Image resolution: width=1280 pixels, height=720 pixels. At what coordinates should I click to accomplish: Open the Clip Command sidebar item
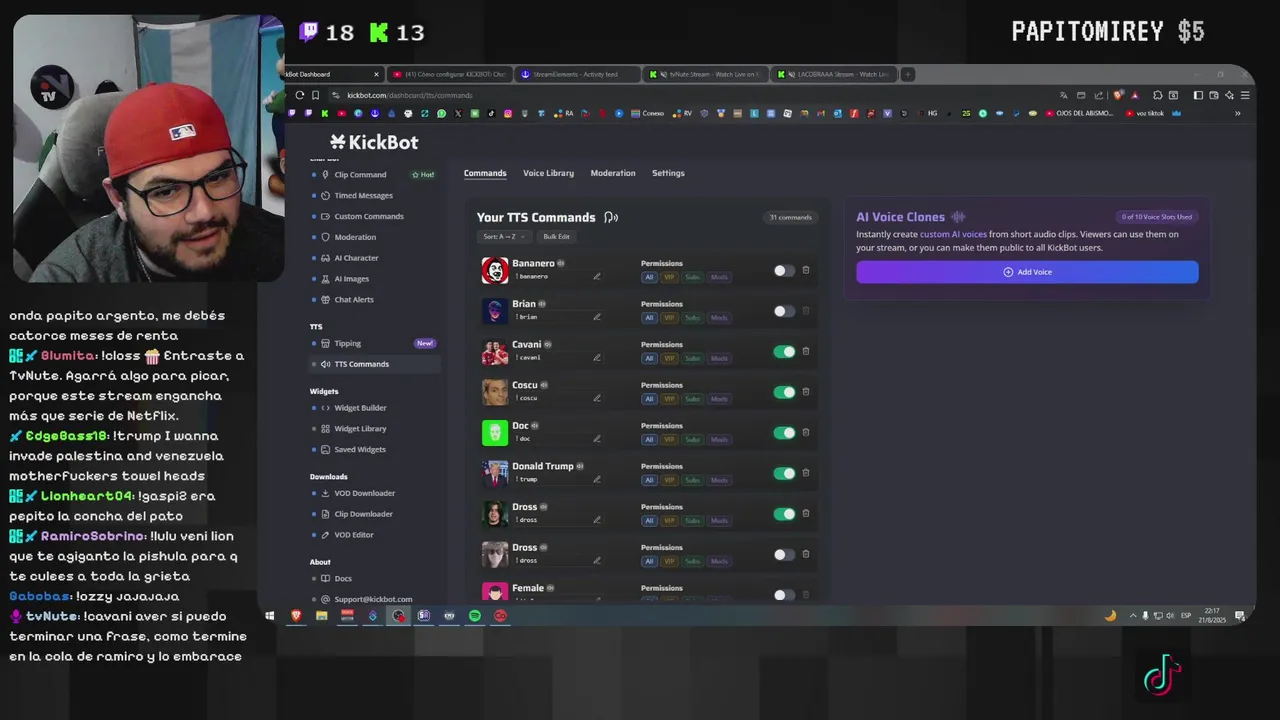360,175
